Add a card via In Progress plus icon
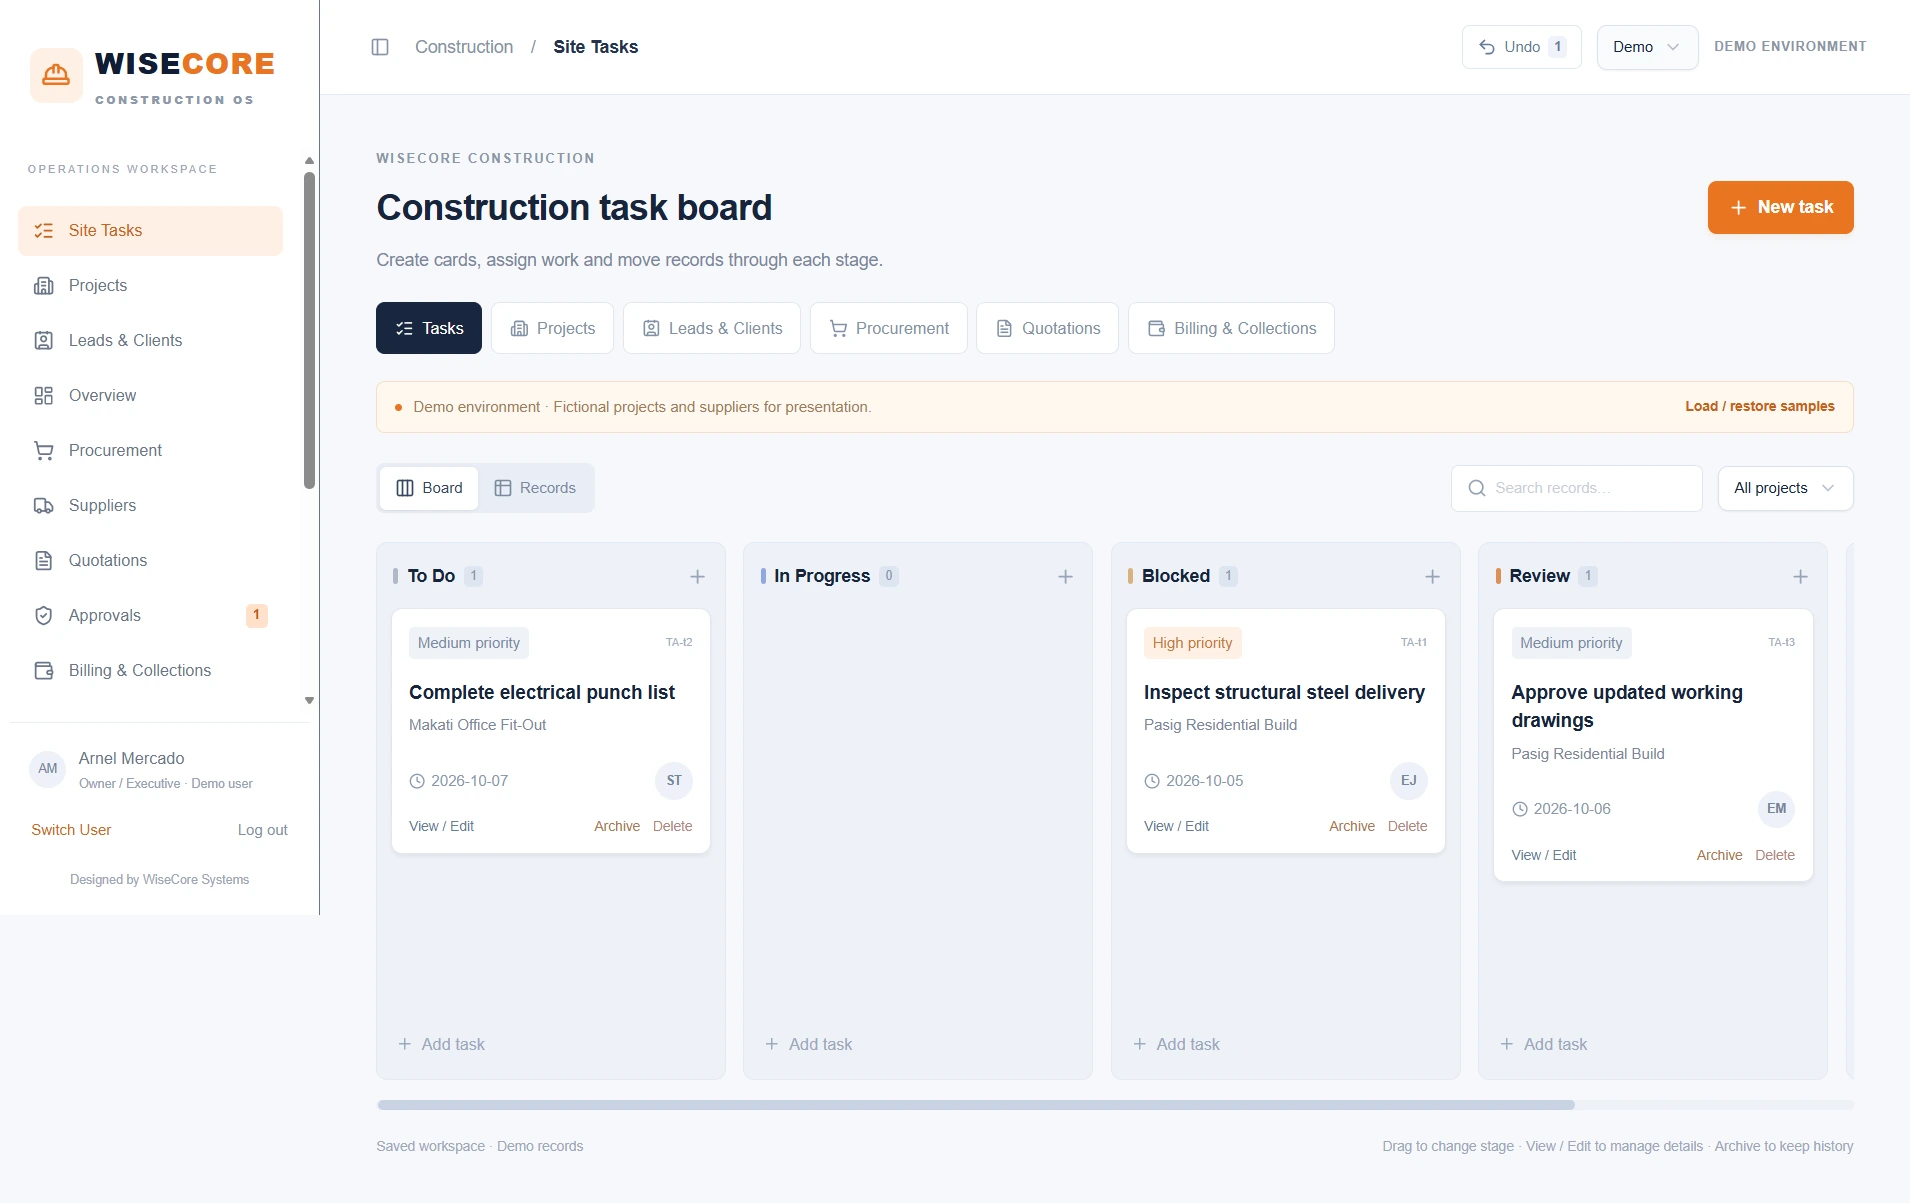 1065,577
